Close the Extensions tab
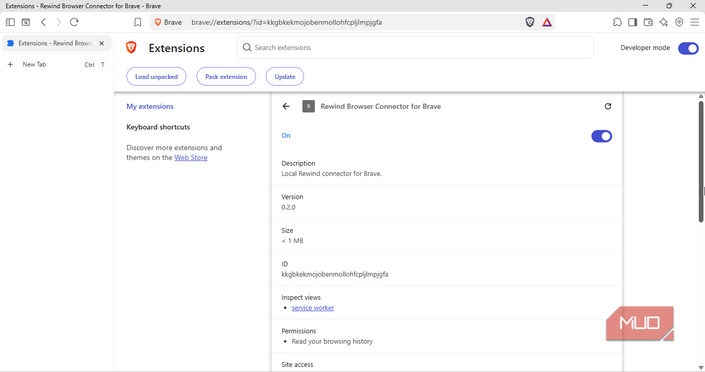705x372 pixels. click(x=102, y=43)
